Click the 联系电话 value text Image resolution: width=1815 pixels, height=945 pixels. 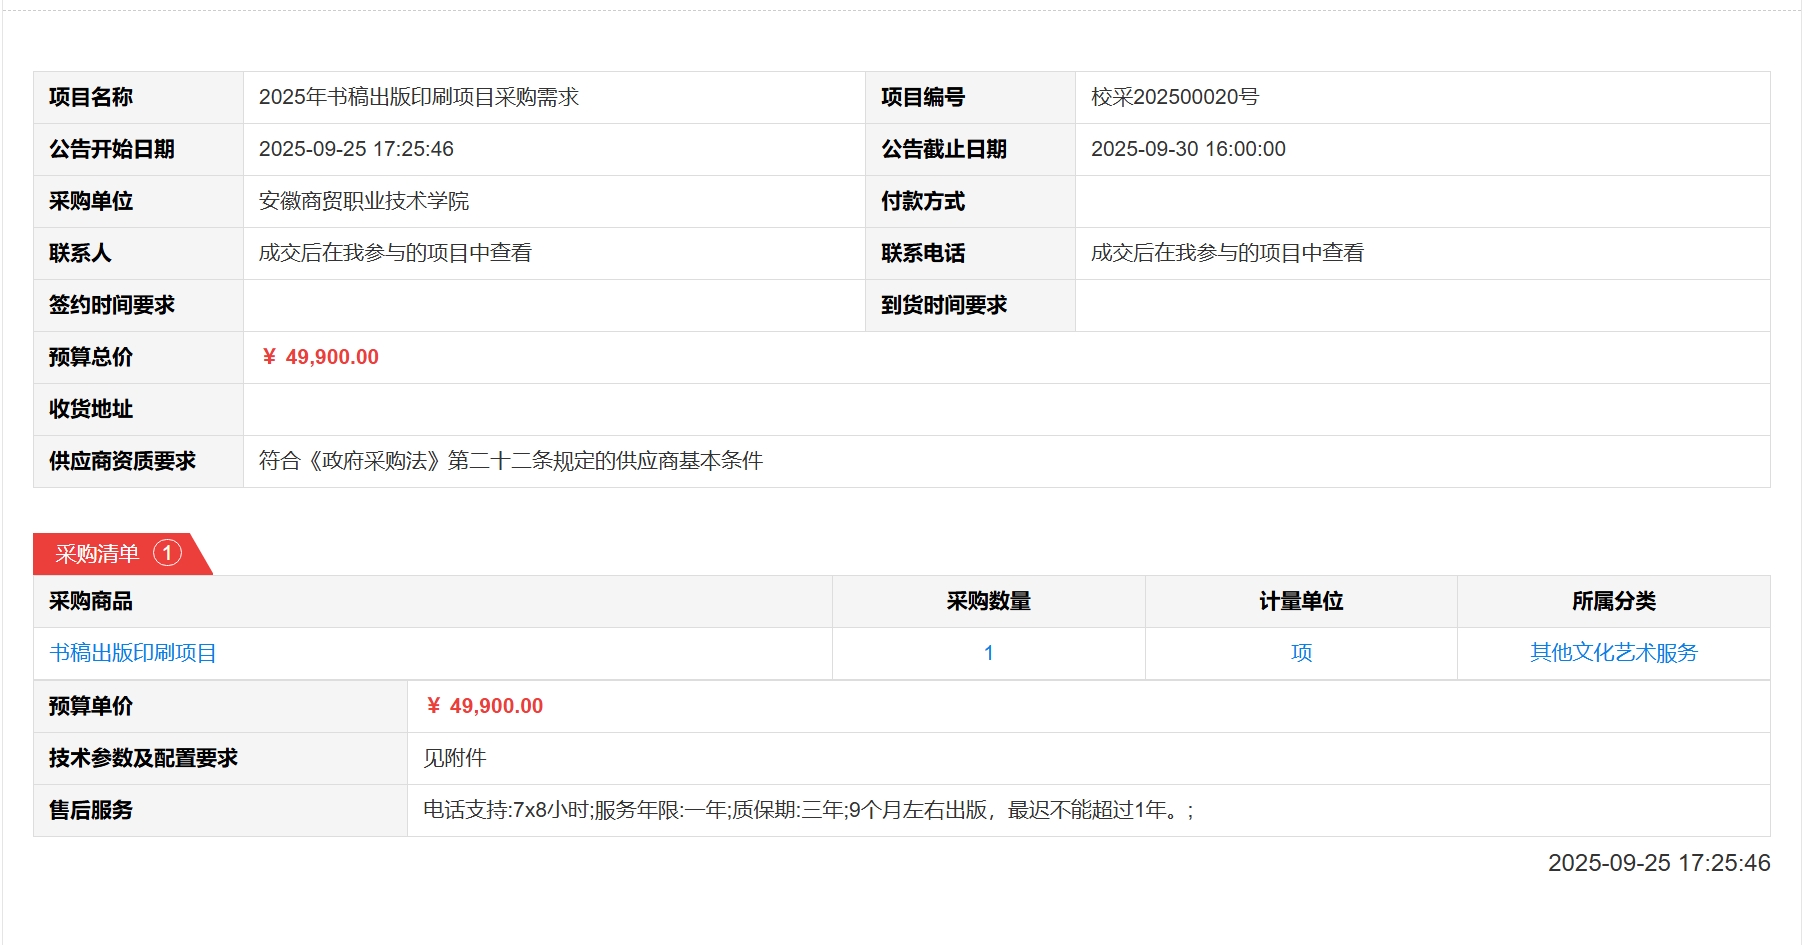[x=1227, y=253]
